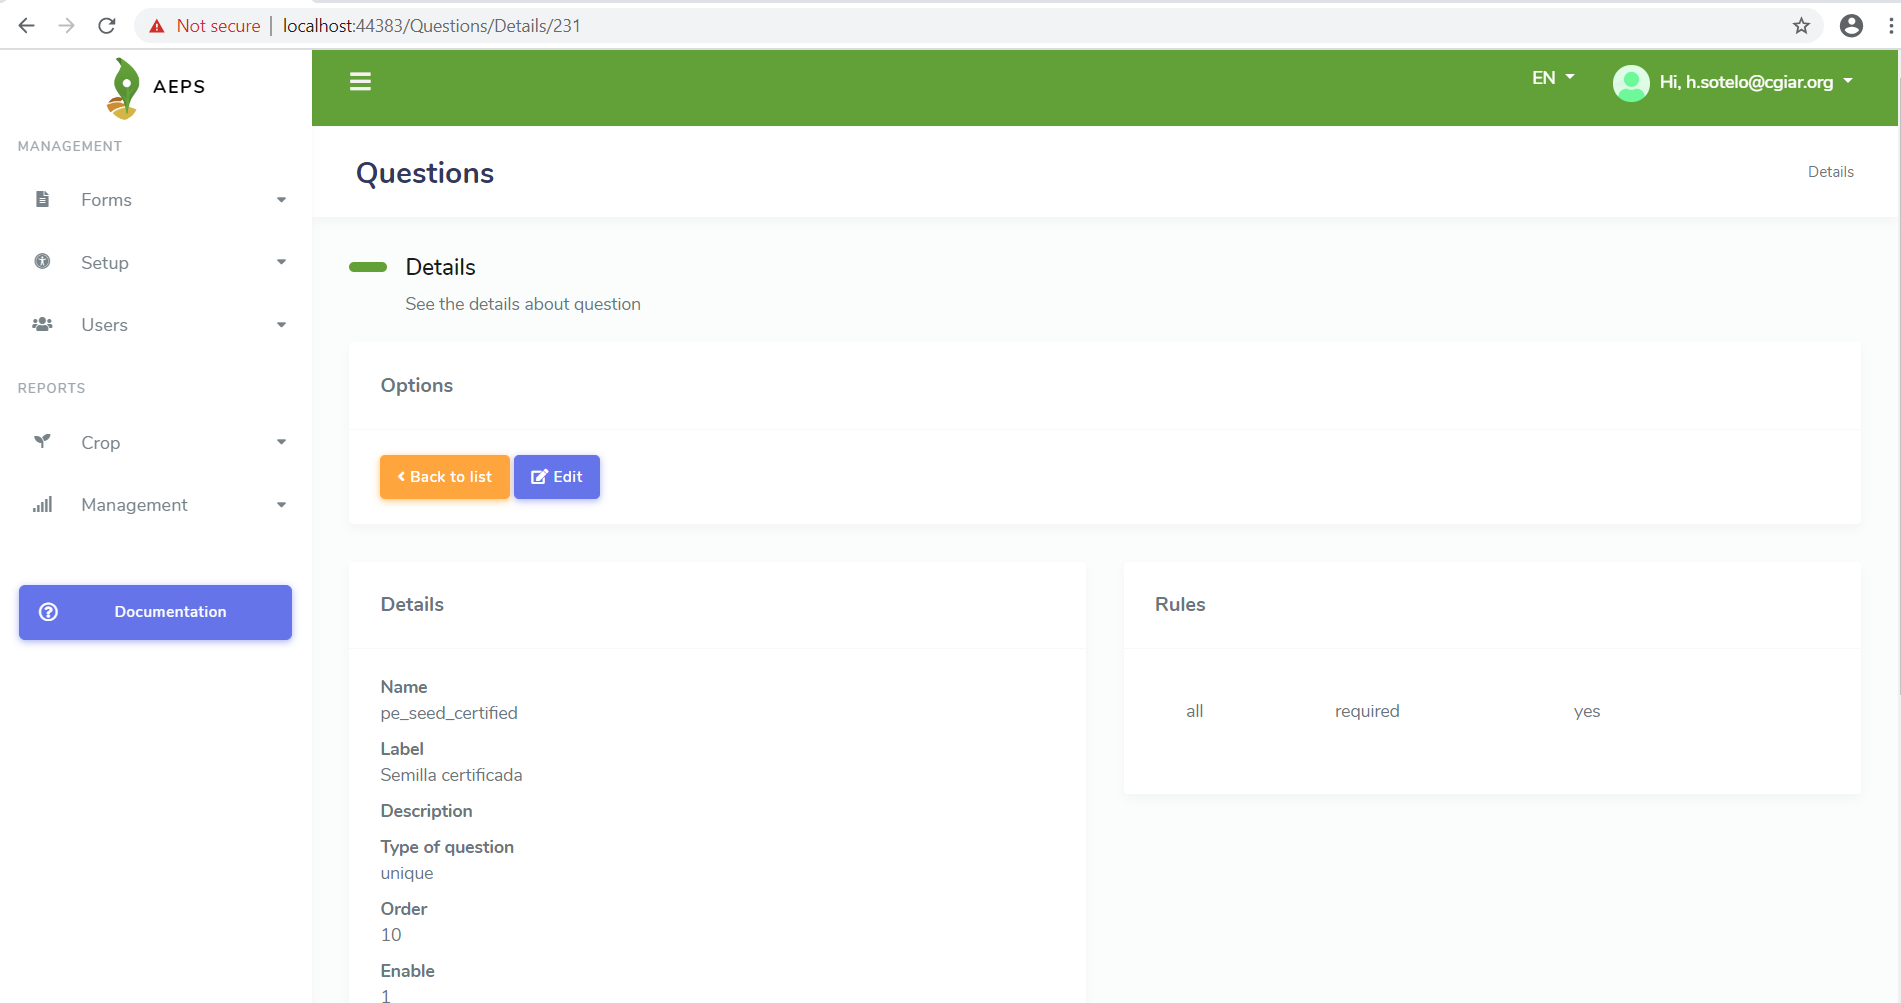The image size is (1901, 1003).
Task: Expand the Users menu arrow
Action: (281, 325)
